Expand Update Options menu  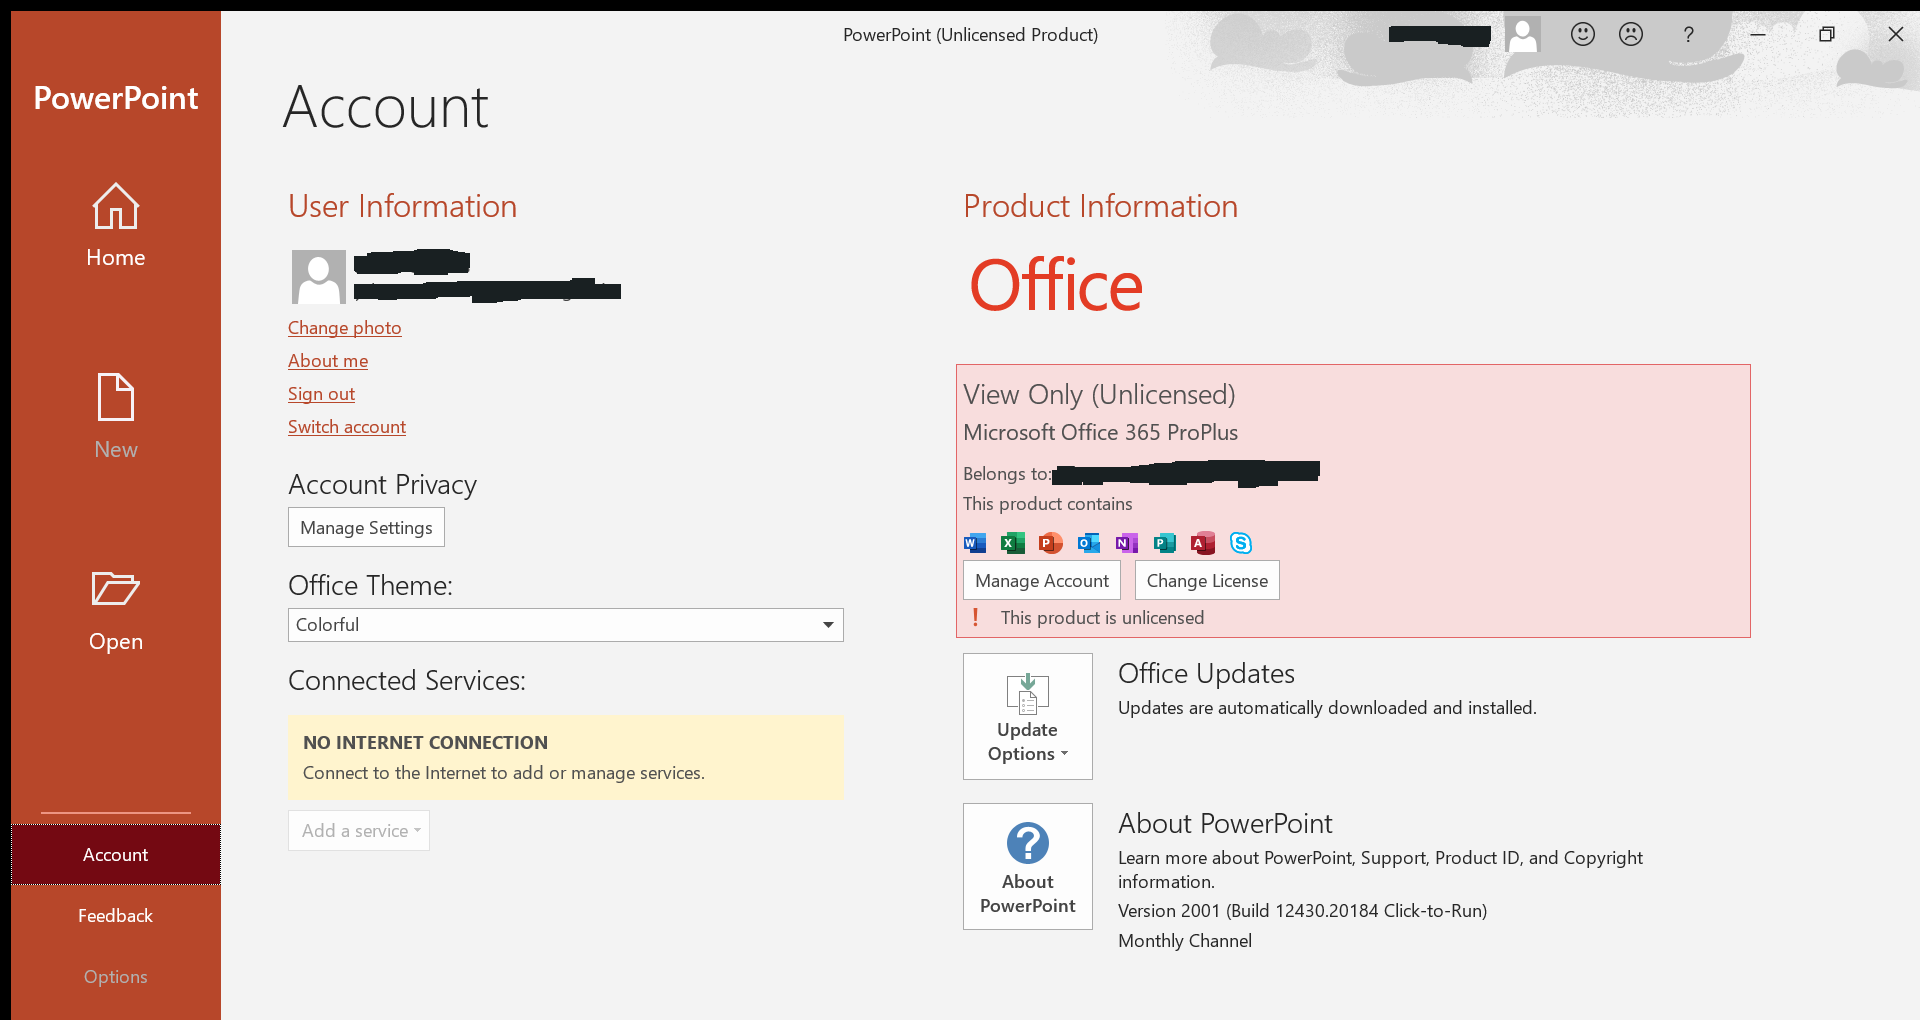[1028, 716]
